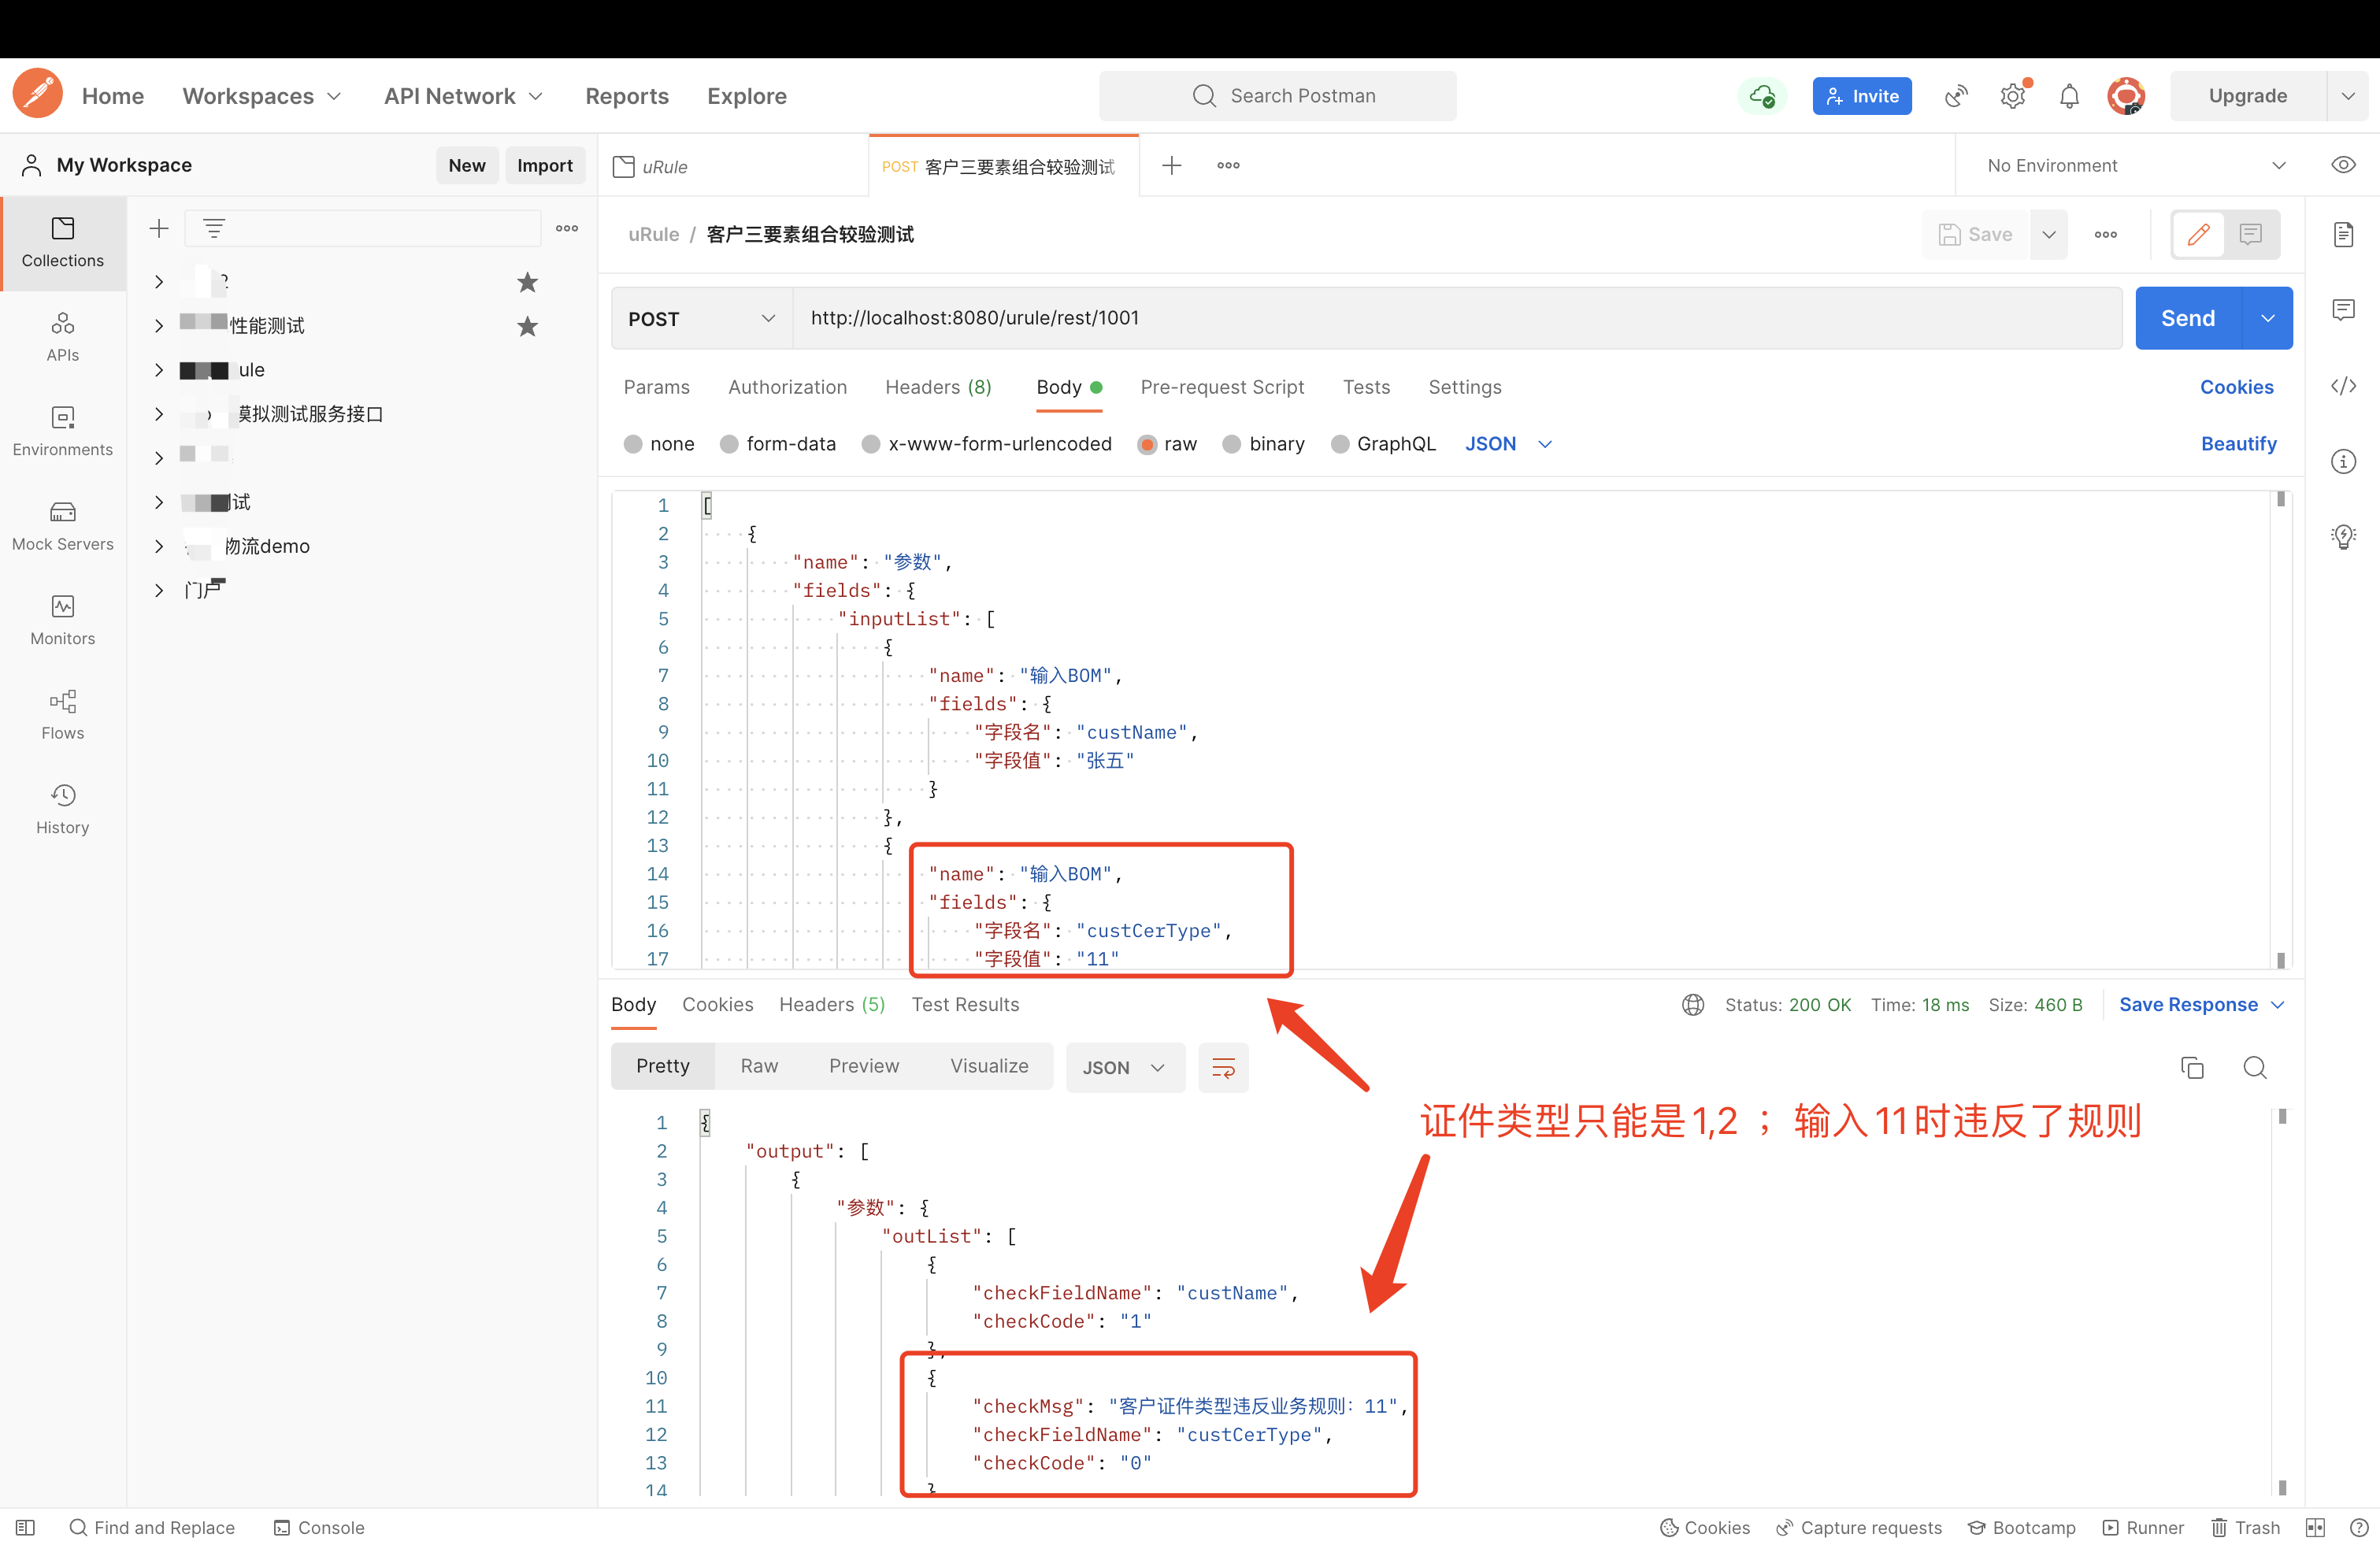Click the Beautify link
This screenshot has width=2380, height=1545.
click(x=2237, y=444)
